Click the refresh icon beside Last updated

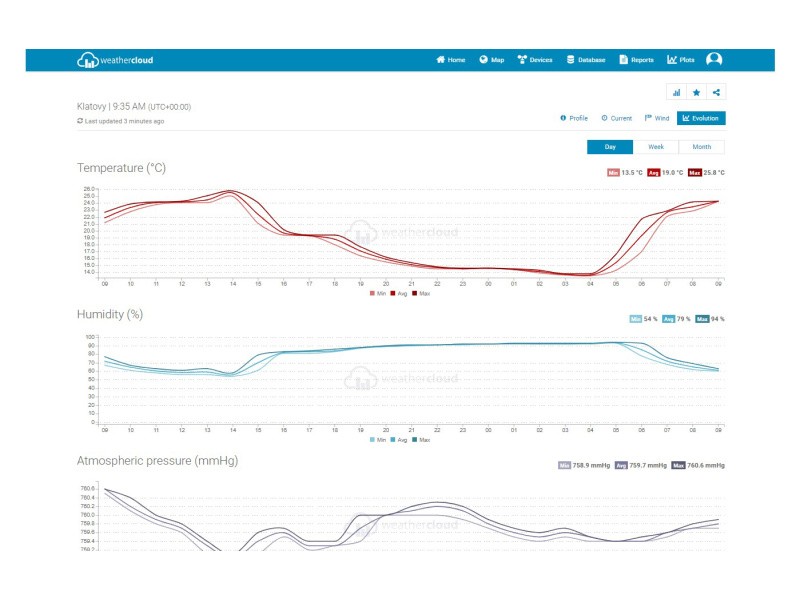coord(80,121)
